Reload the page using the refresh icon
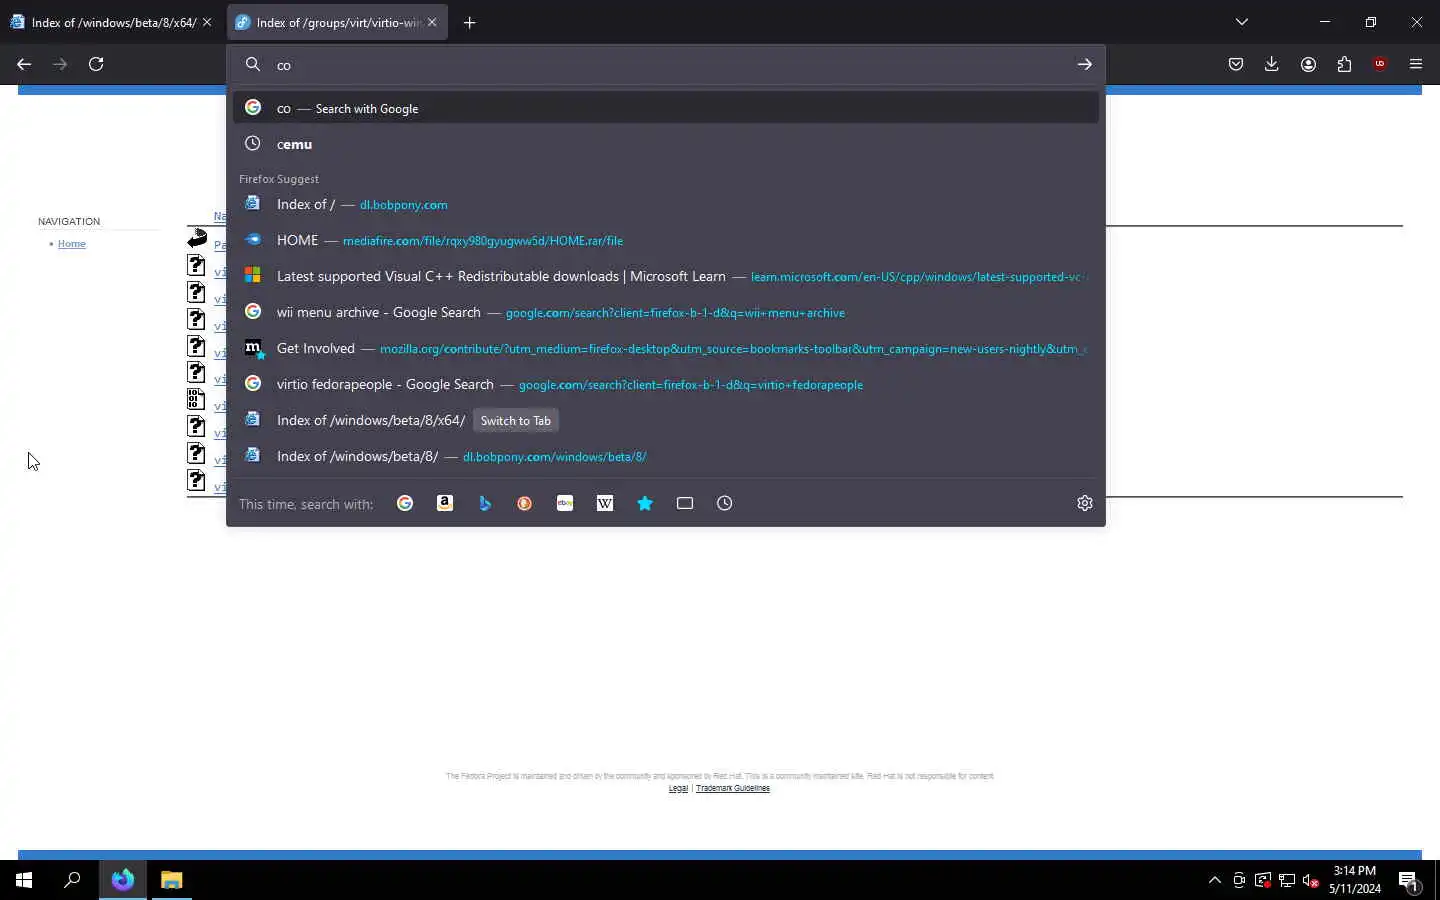This screenshot has height=900, width=1440. (96, 64)
